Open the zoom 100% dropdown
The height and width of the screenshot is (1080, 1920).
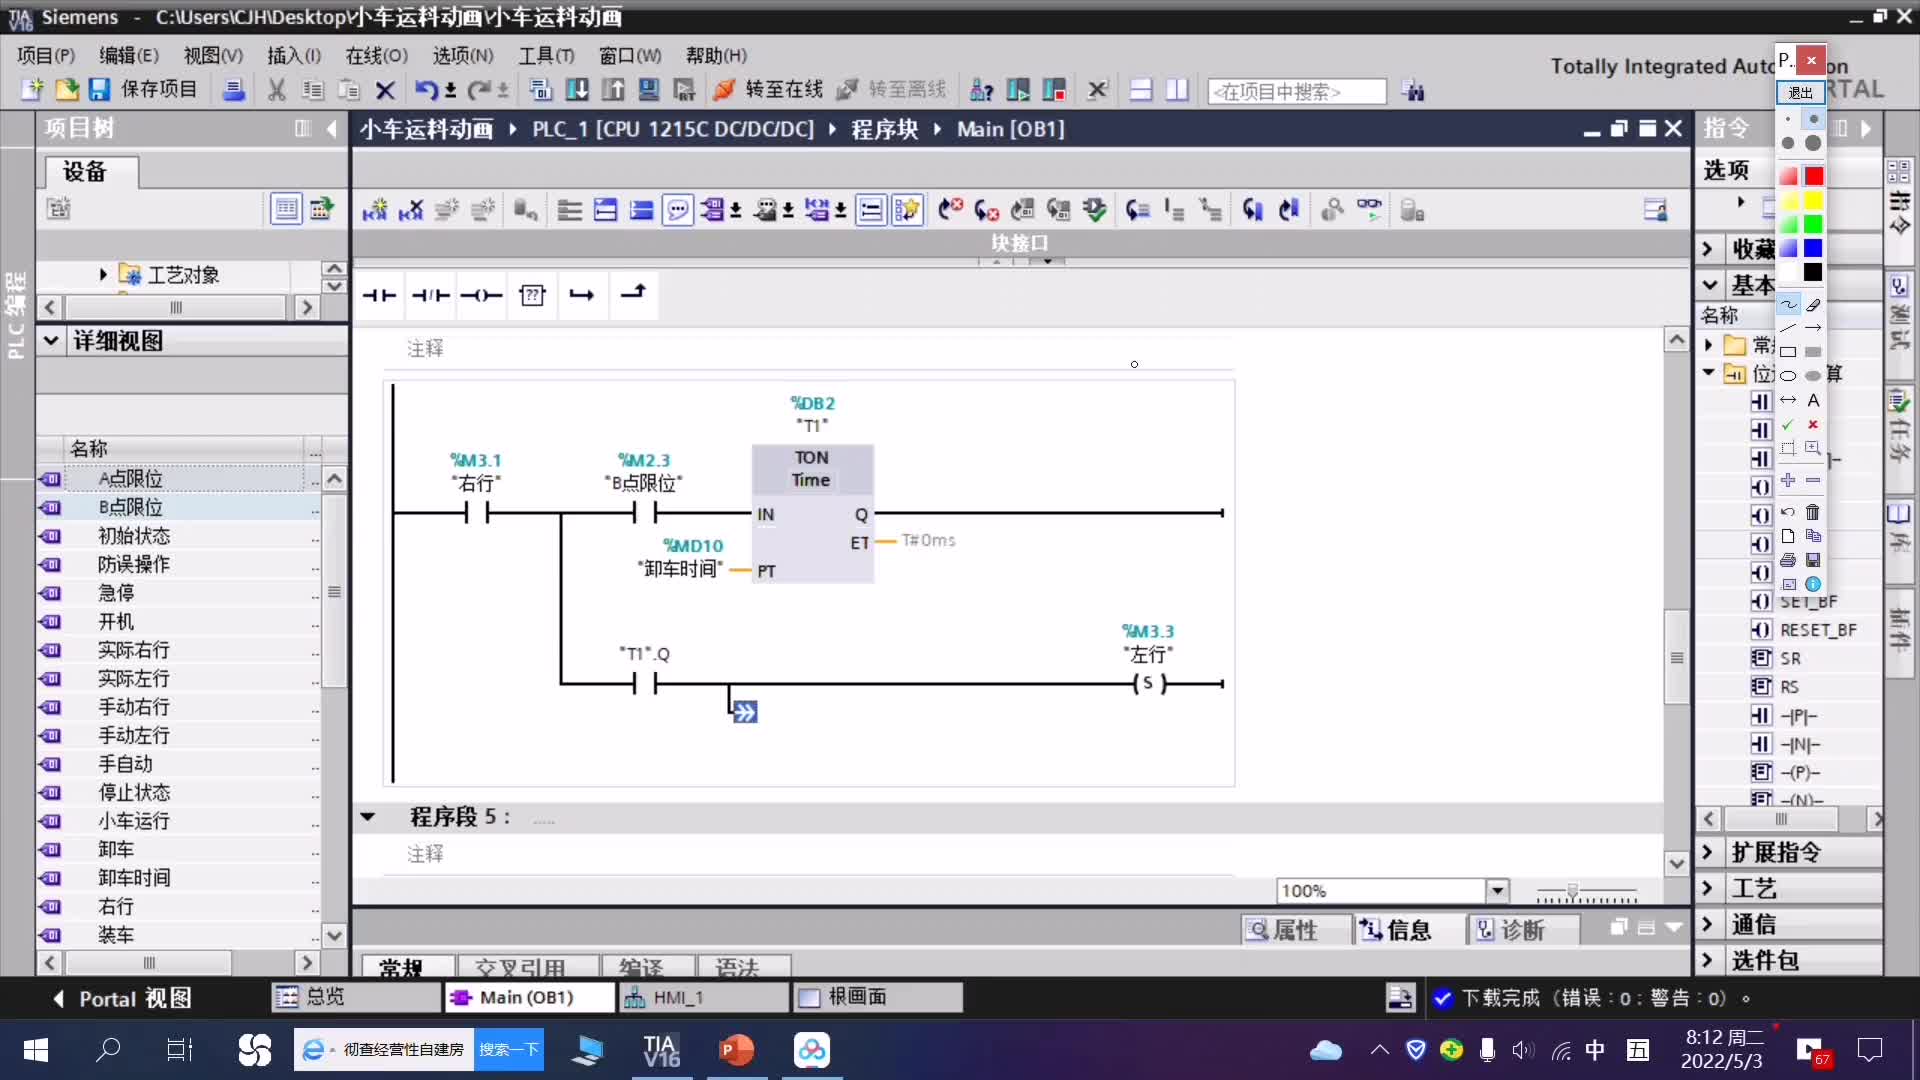click(x=1497, y=891)
